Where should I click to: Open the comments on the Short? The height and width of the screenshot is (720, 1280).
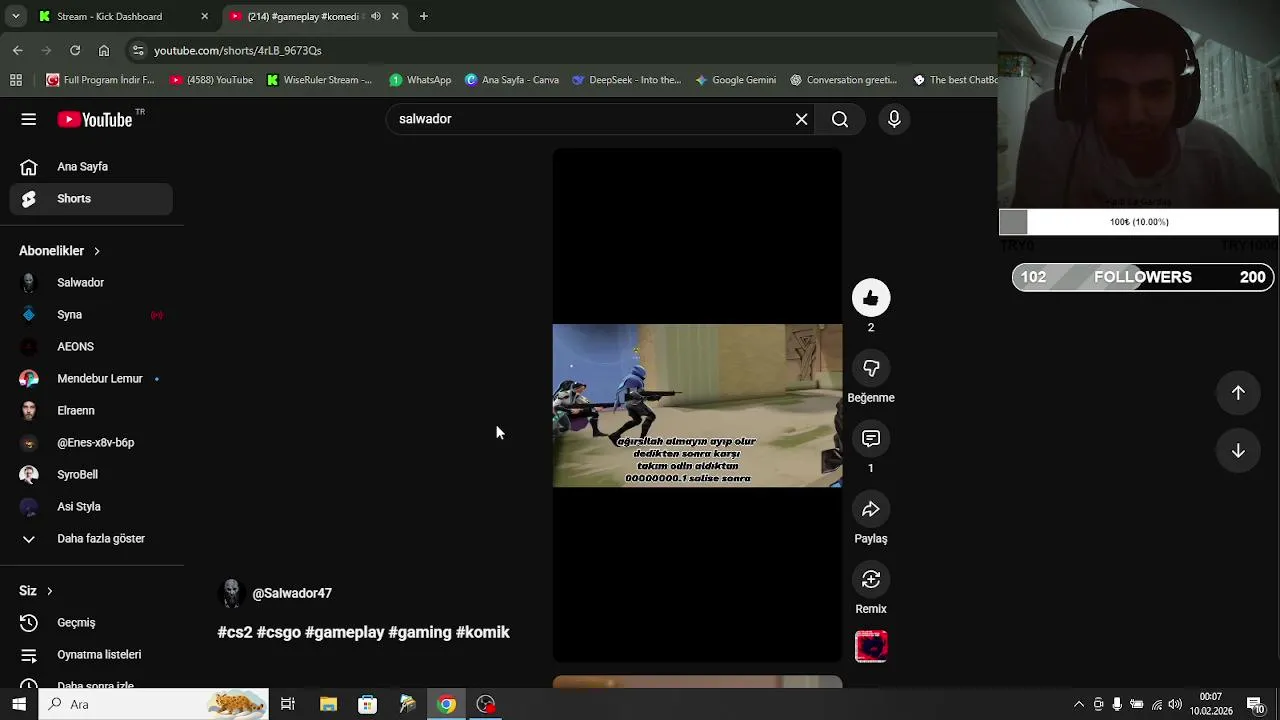[x=871, y=439]
